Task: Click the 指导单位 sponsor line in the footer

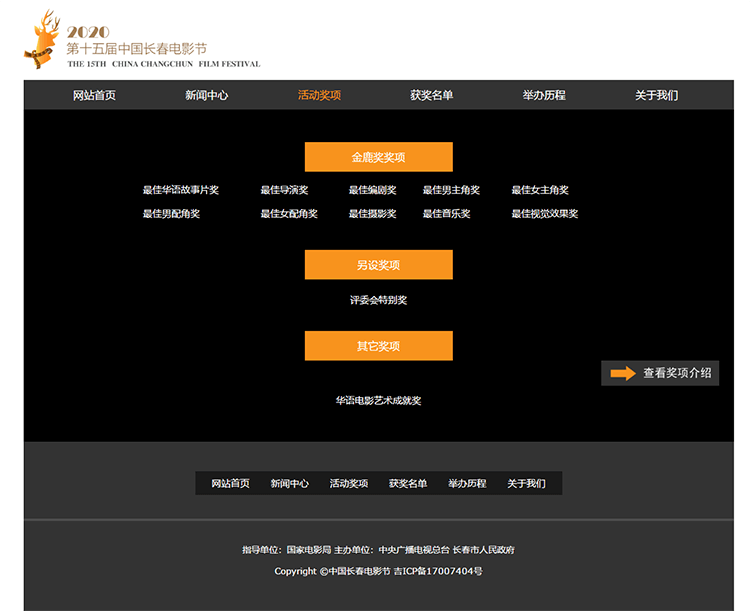Action: click(x=378, y=550)
